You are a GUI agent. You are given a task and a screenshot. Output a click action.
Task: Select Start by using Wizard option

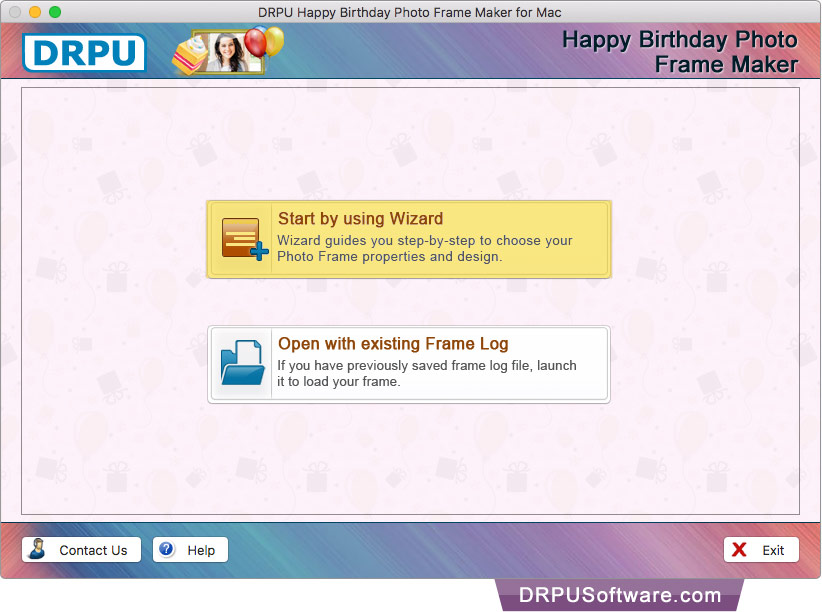pyautogui.click(x=409, y=239)
